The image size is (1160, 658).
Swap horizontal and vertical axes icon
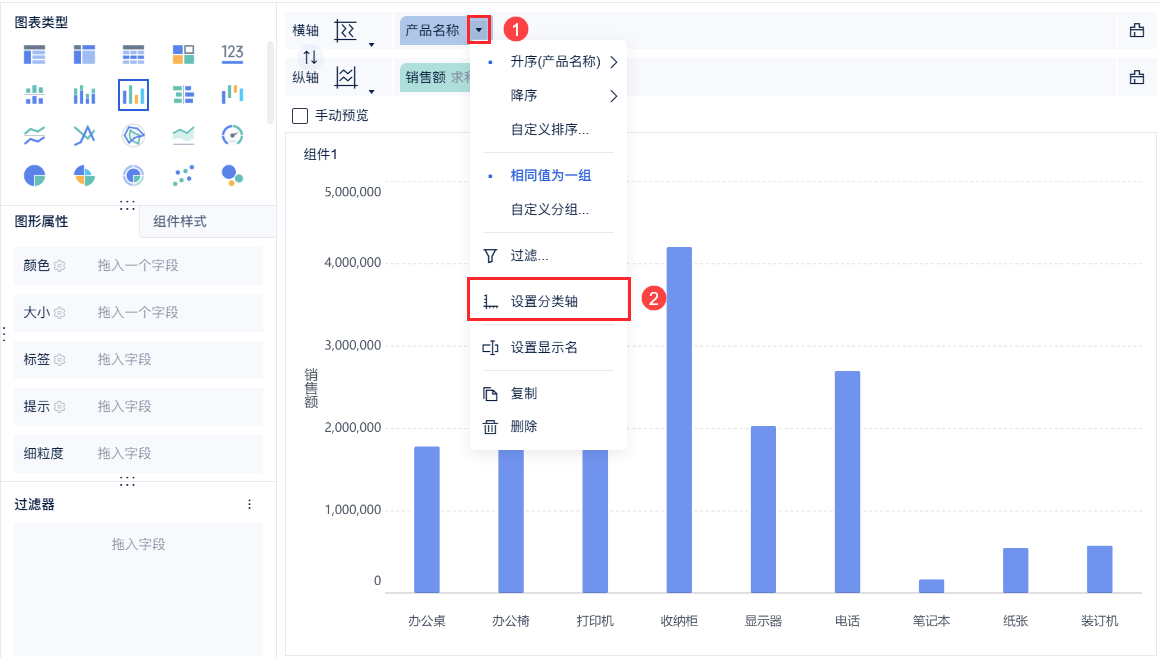coord(310,57)
